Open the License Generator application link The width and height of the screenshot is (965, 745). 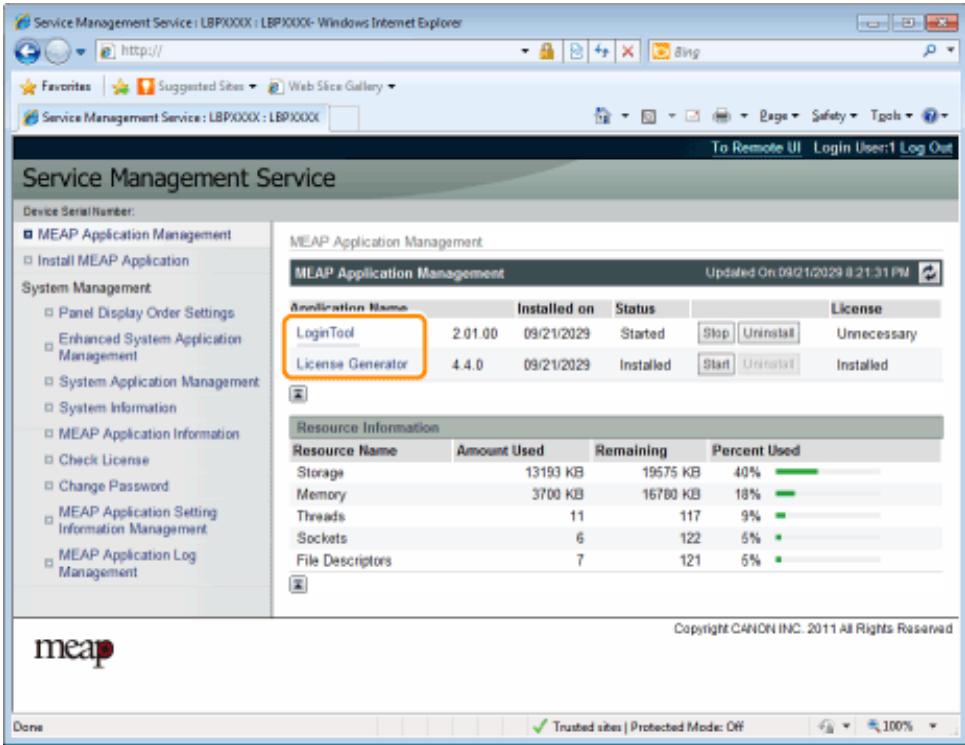351,364
